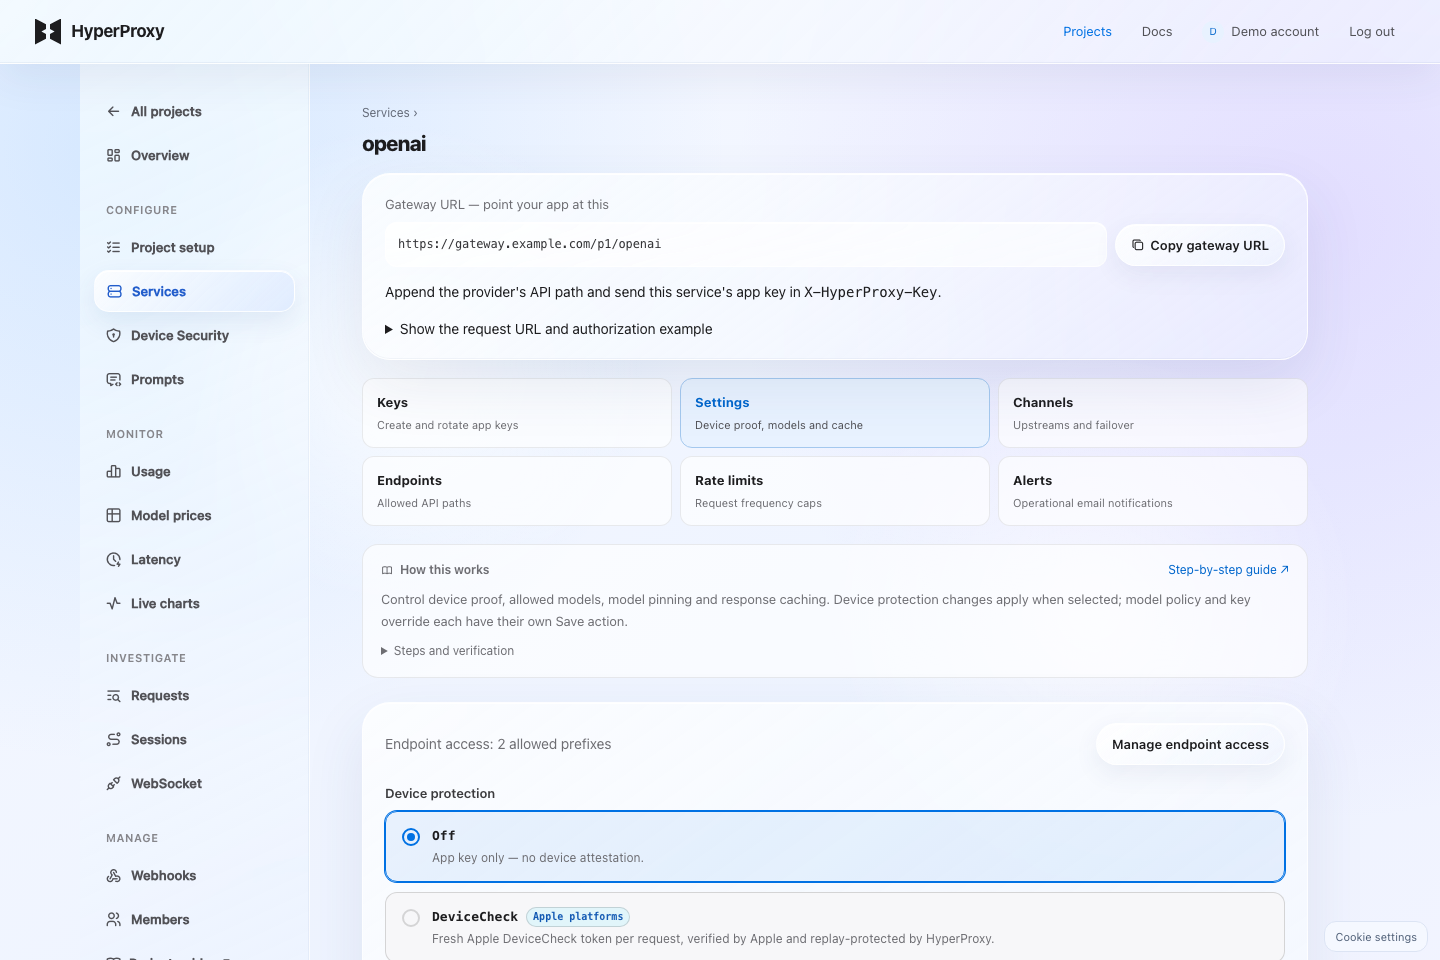The height and width of the screenshot is (960, 1440).
Task: Select the DeviceCheck radio option
Action: point(411,918)
